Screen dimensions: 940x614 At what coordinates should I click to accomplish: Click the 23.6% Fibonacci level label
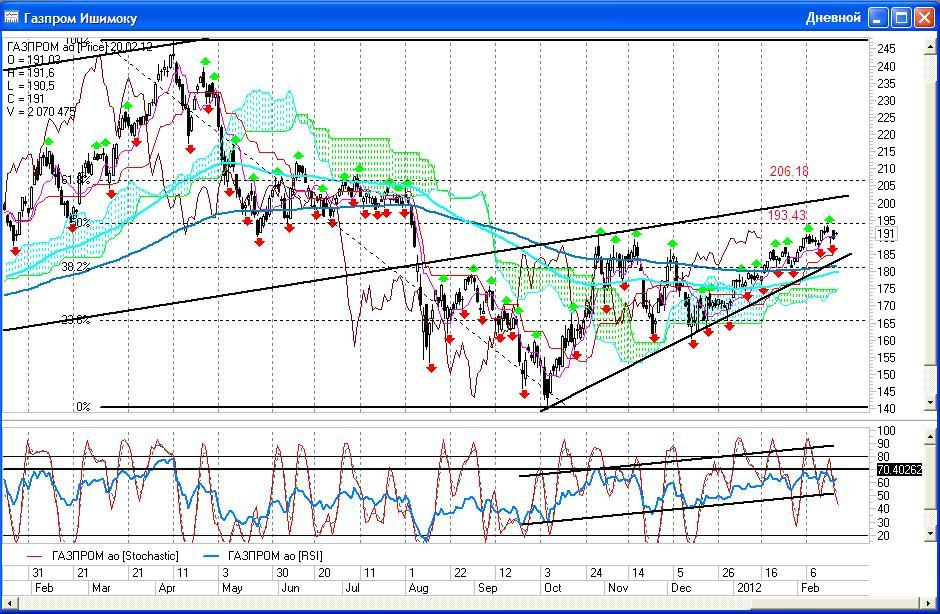click(76, 320)
